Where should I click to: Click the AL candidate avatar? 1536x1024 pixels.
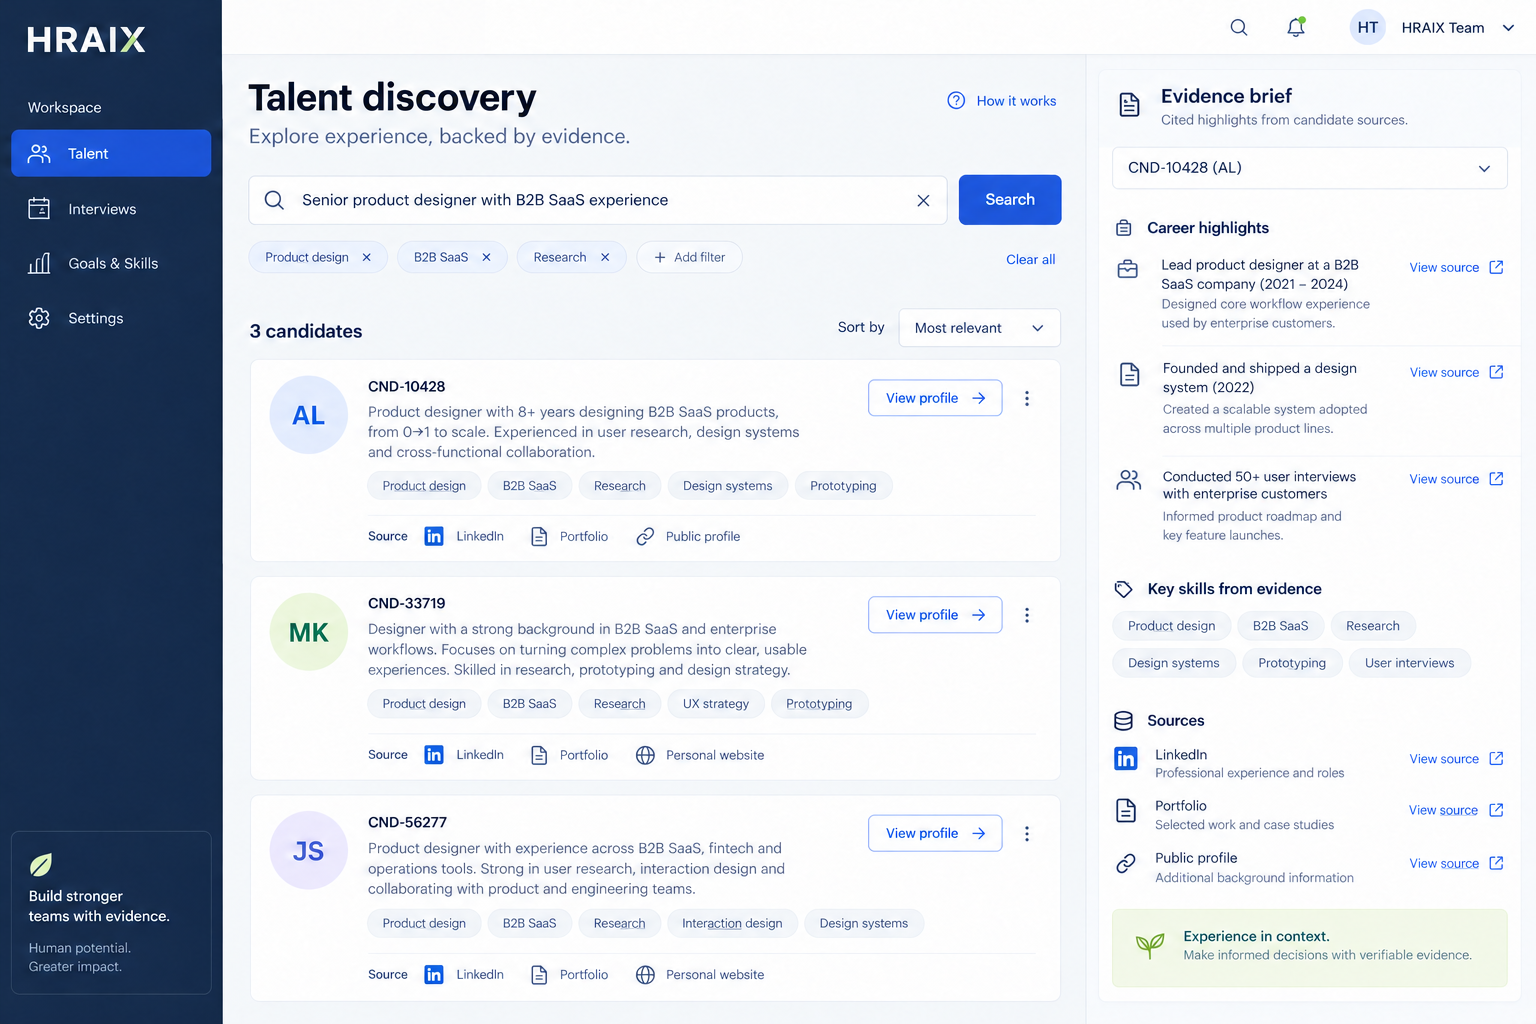point(308,415)
